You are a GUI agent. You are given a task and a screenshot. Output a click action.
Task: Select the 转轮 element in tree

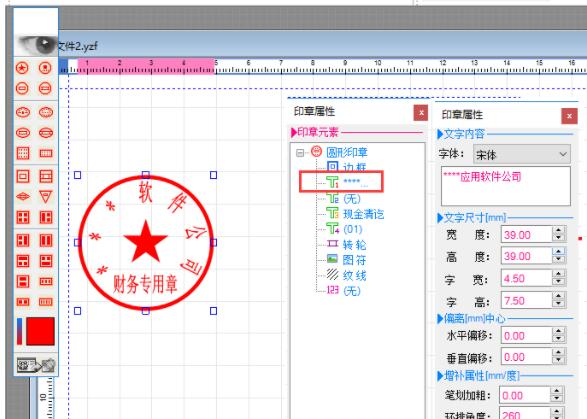346,245
